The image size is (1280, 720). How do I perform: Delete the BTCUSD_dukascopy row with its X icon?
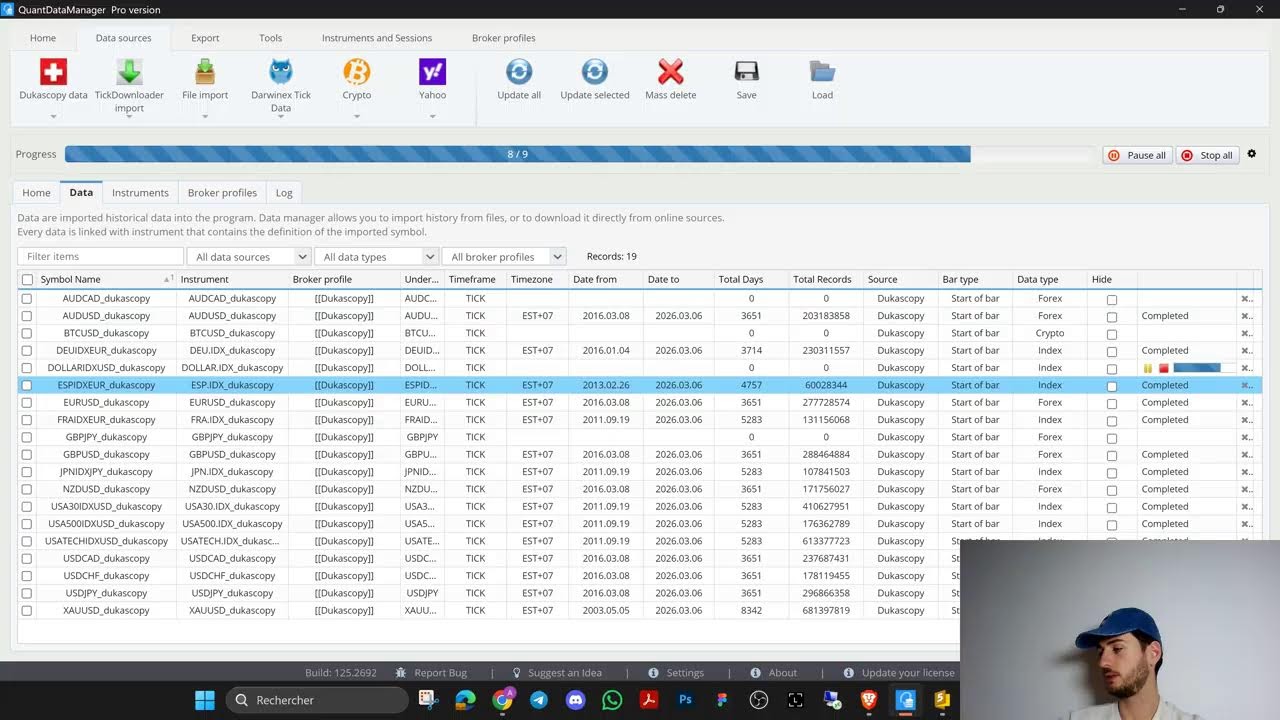[1246, 333]
